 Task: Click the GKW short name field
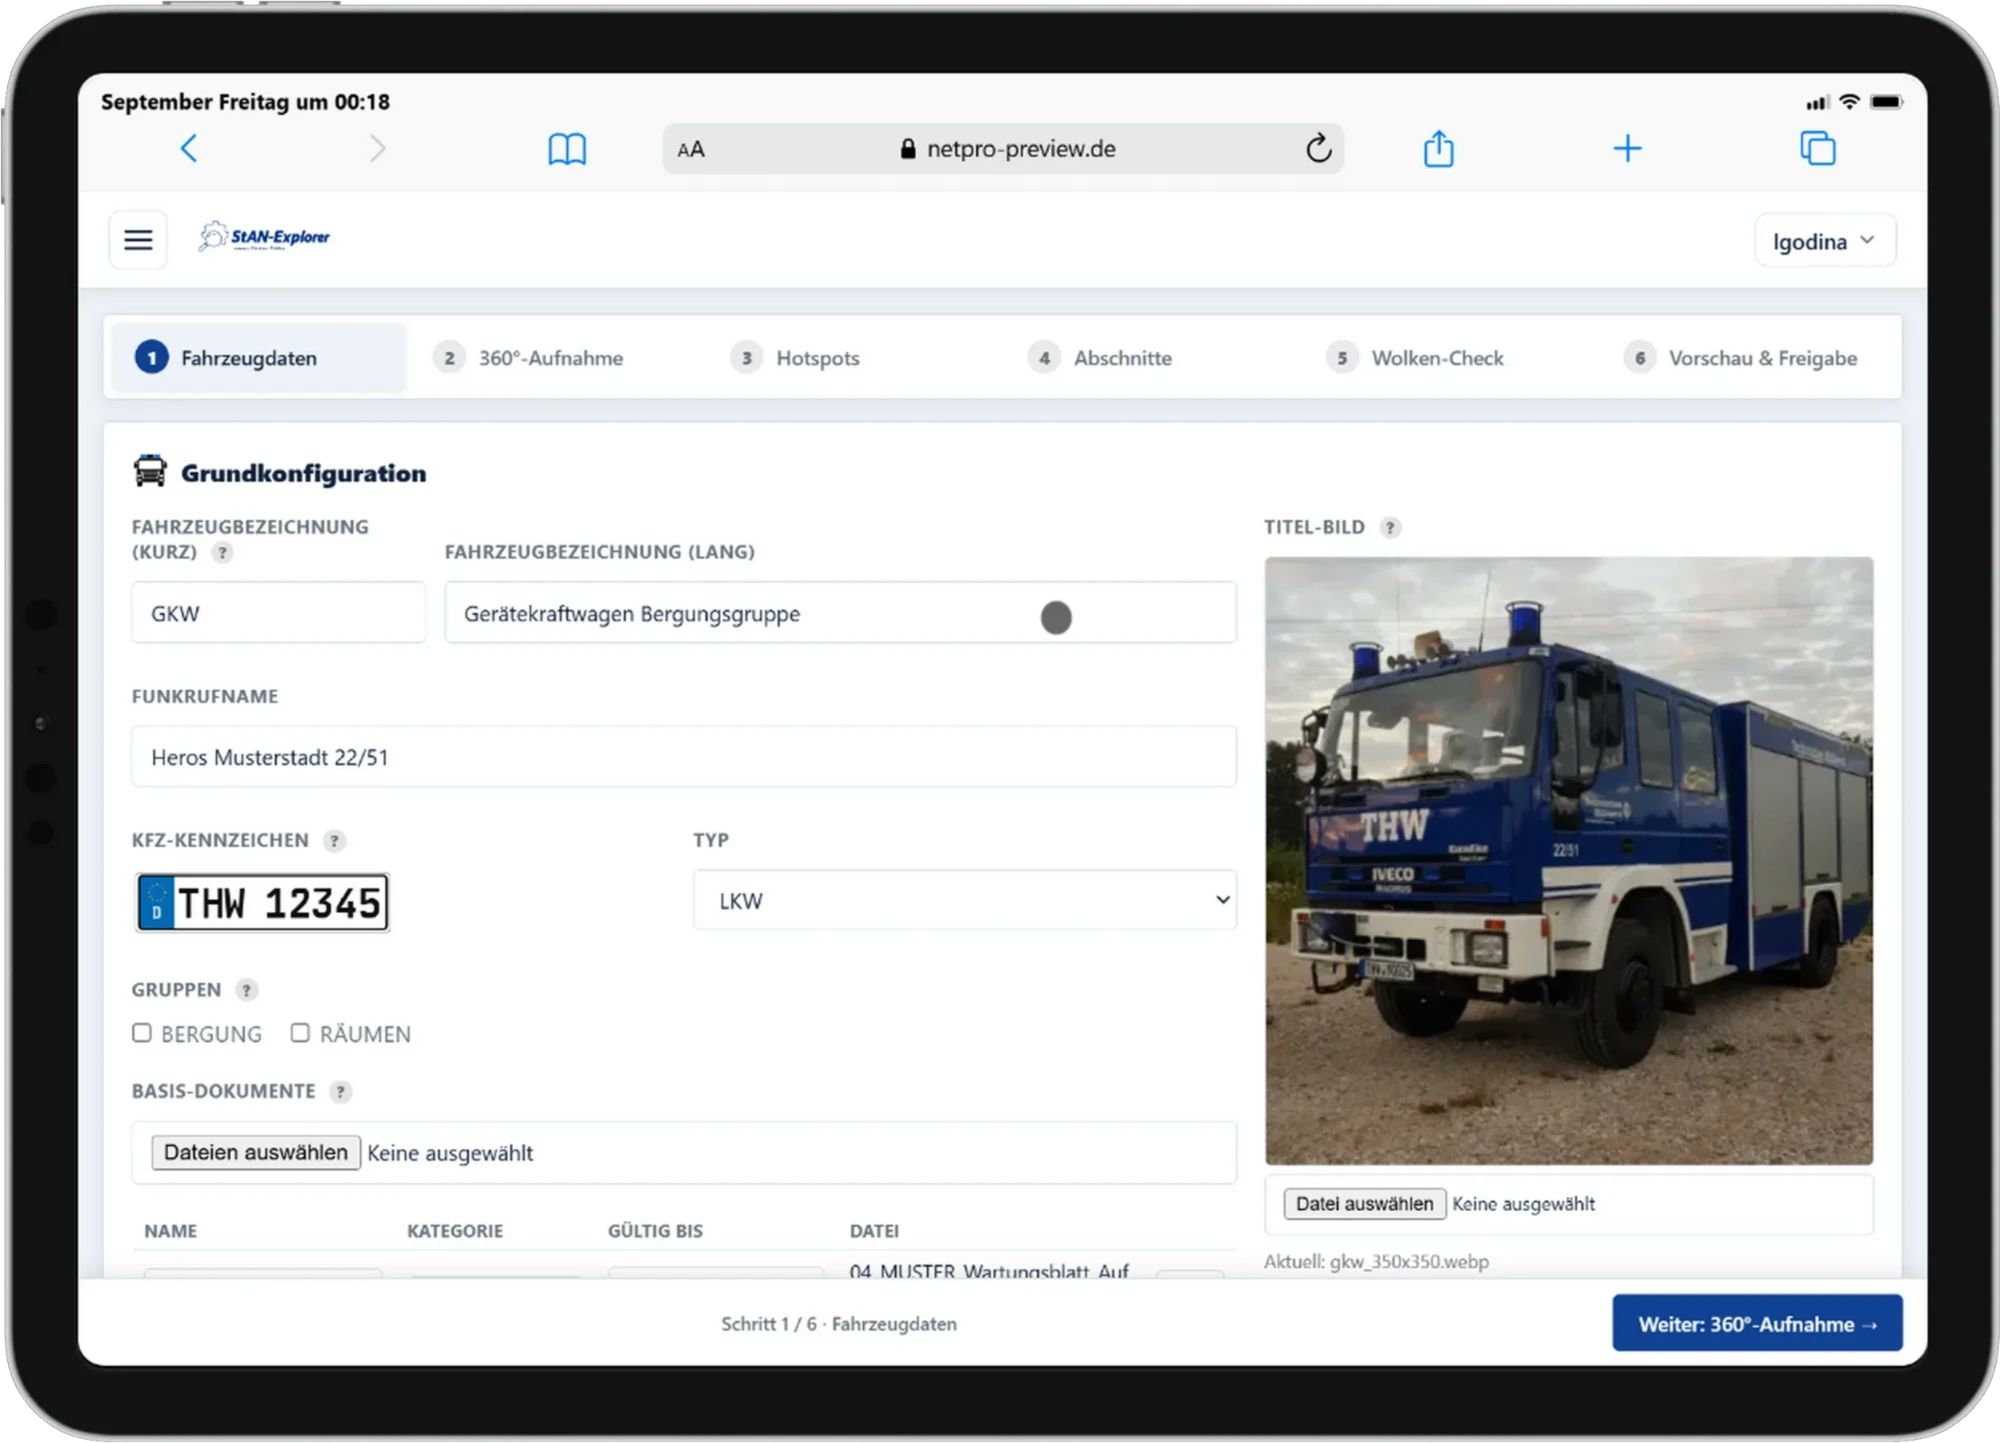point(279,613)
